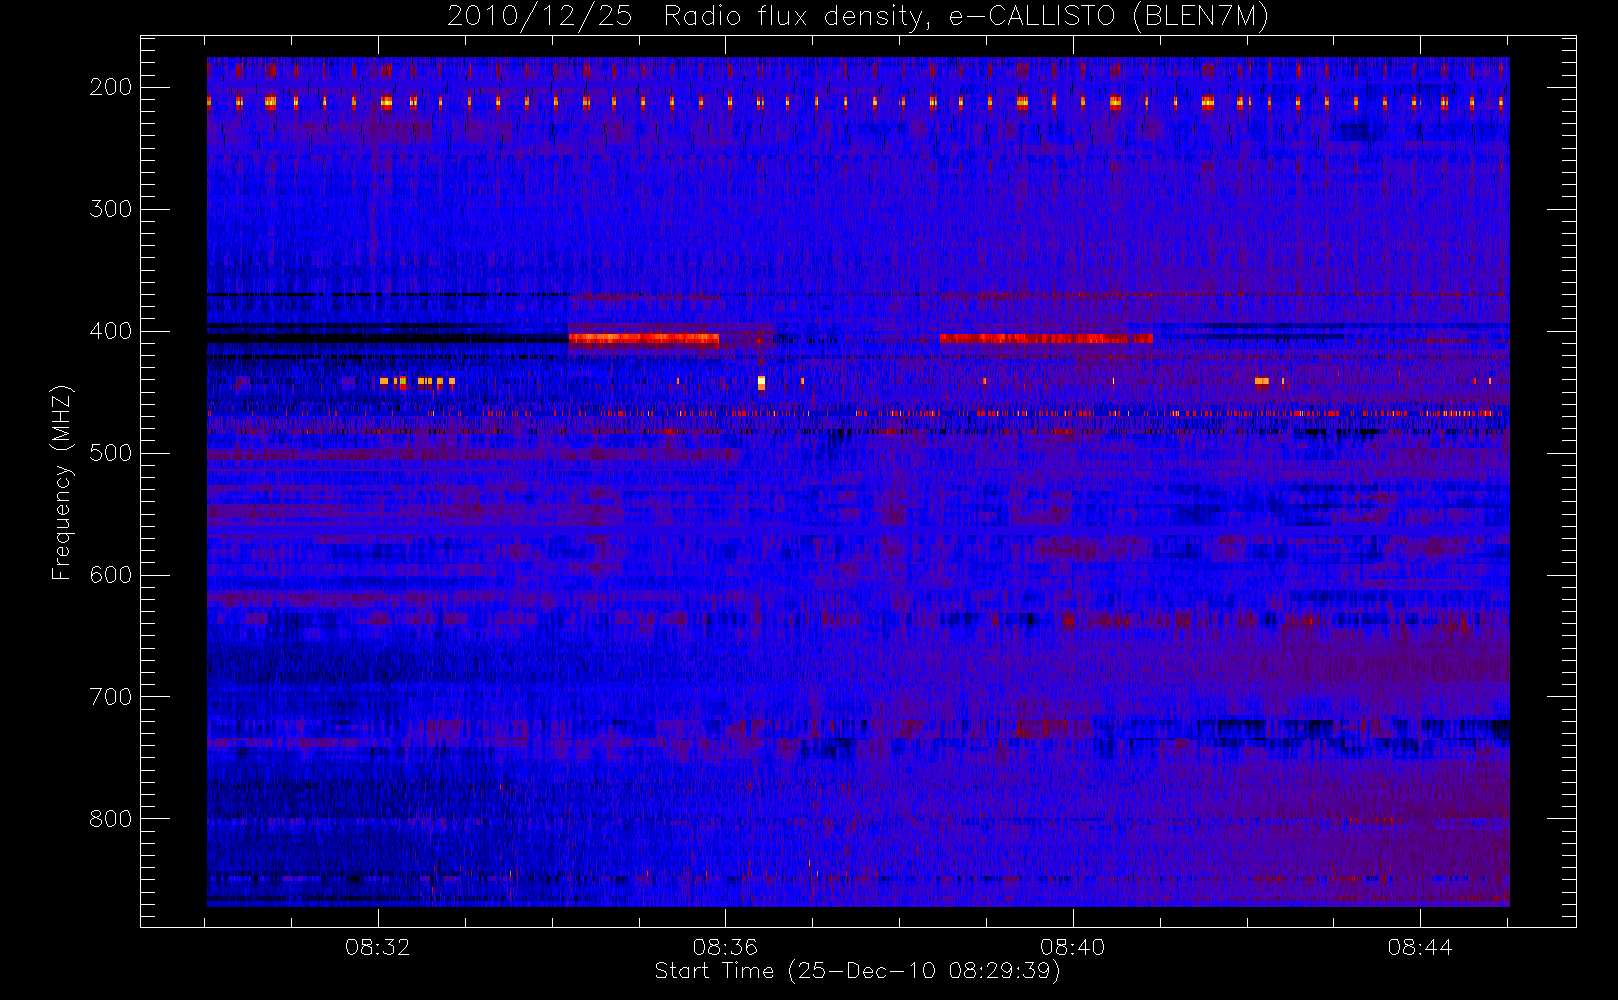Click the 700 frequency tick label

point(111,697)
